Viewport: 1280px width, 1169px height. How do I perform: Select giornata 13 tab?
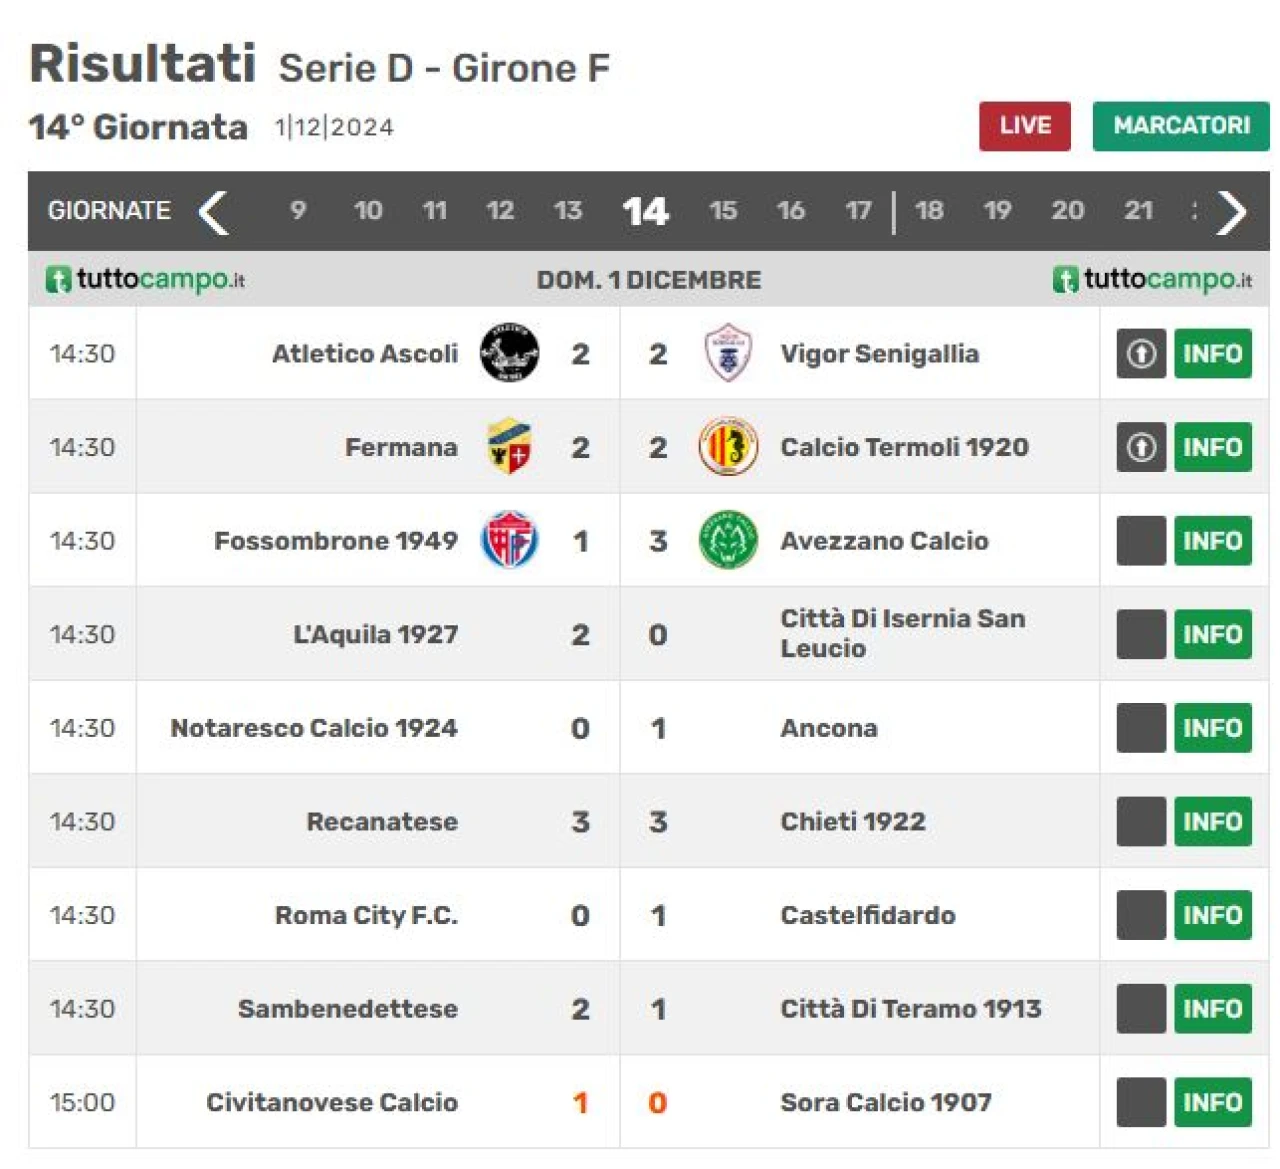(x=568, y=211)
